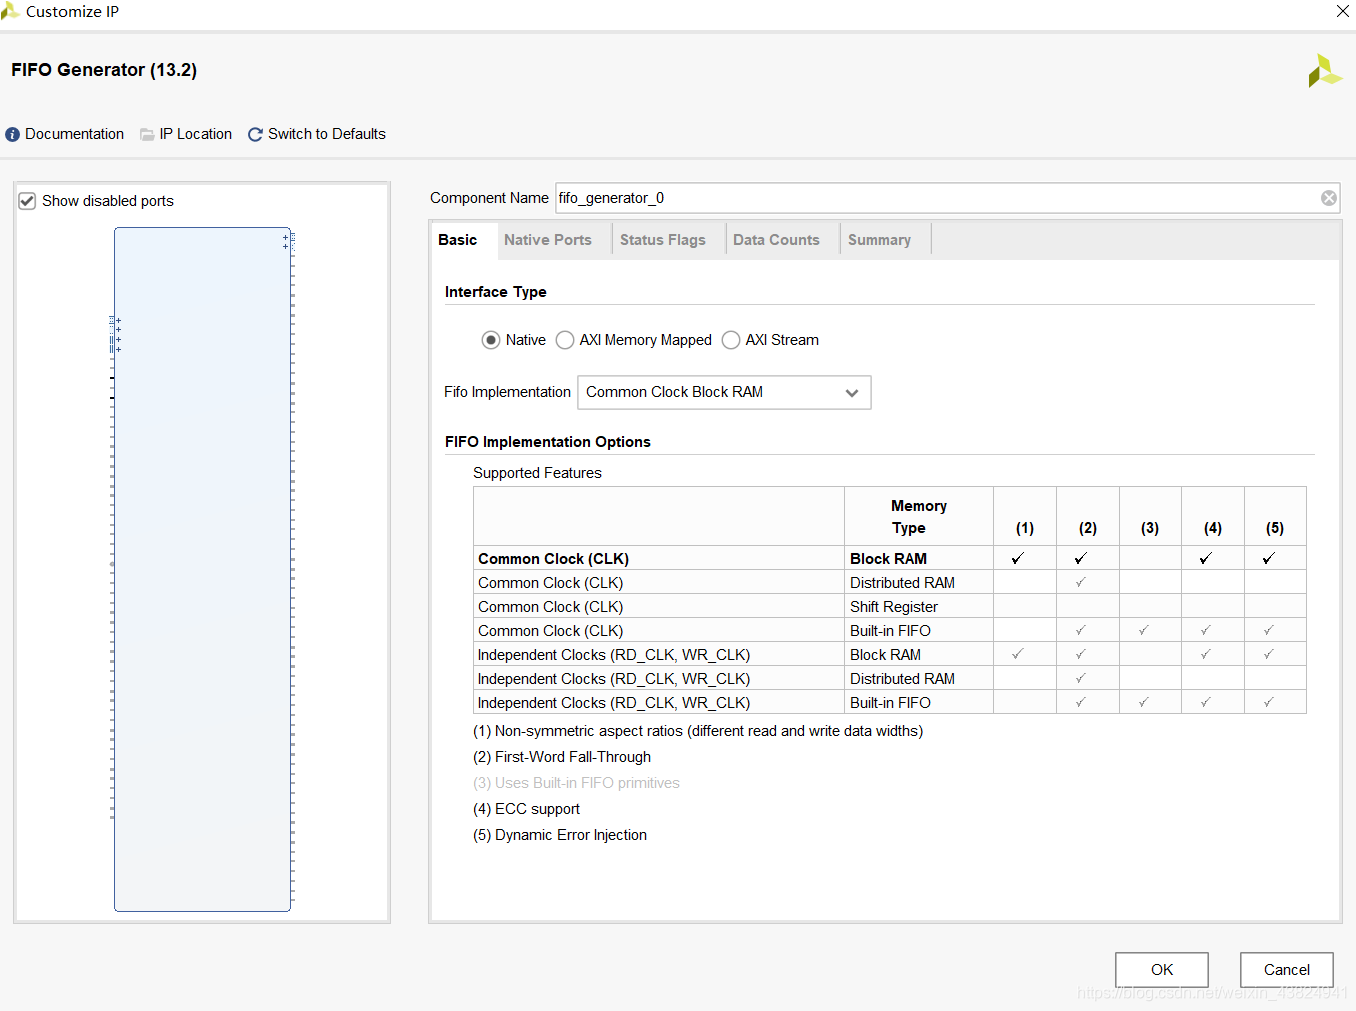Open the Documentation link

(x=75, y=134)
